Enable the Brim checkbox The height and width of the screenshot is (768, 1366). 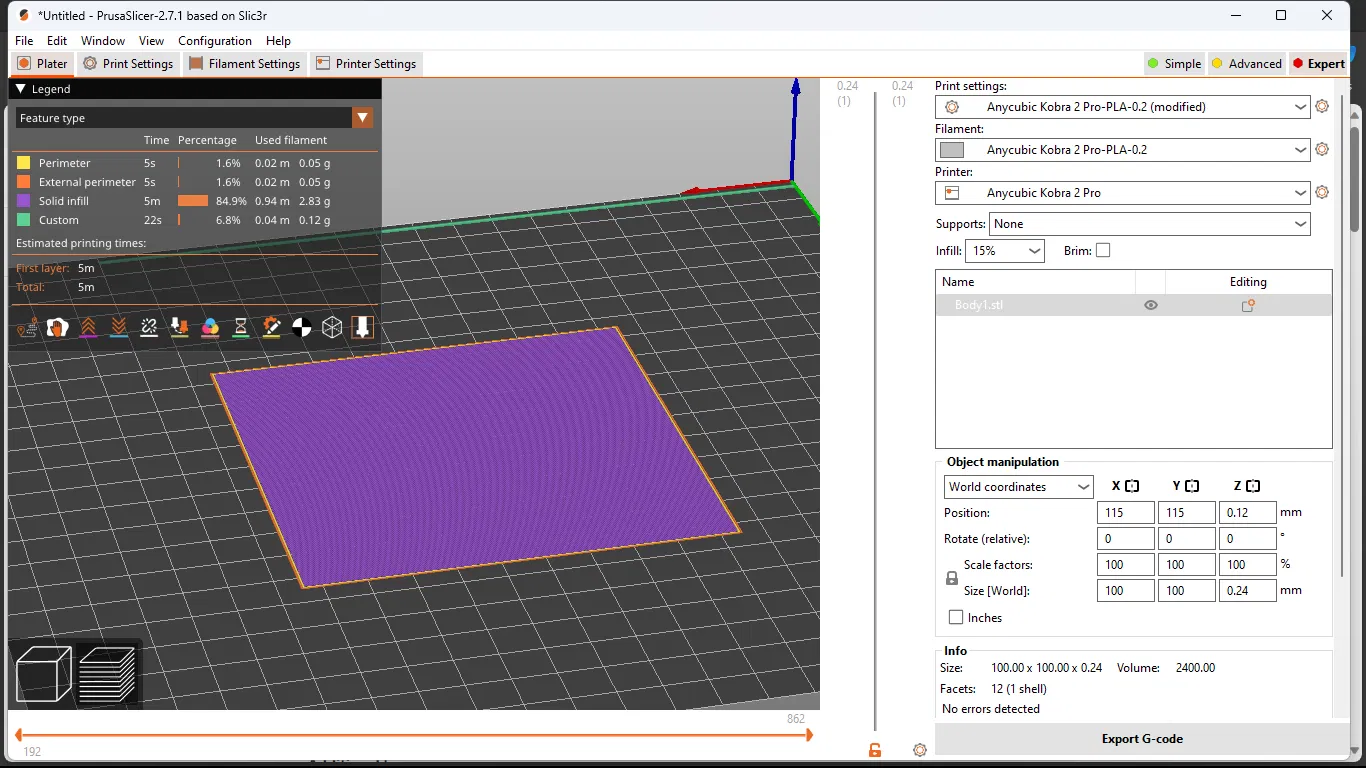pos(1103,251)
